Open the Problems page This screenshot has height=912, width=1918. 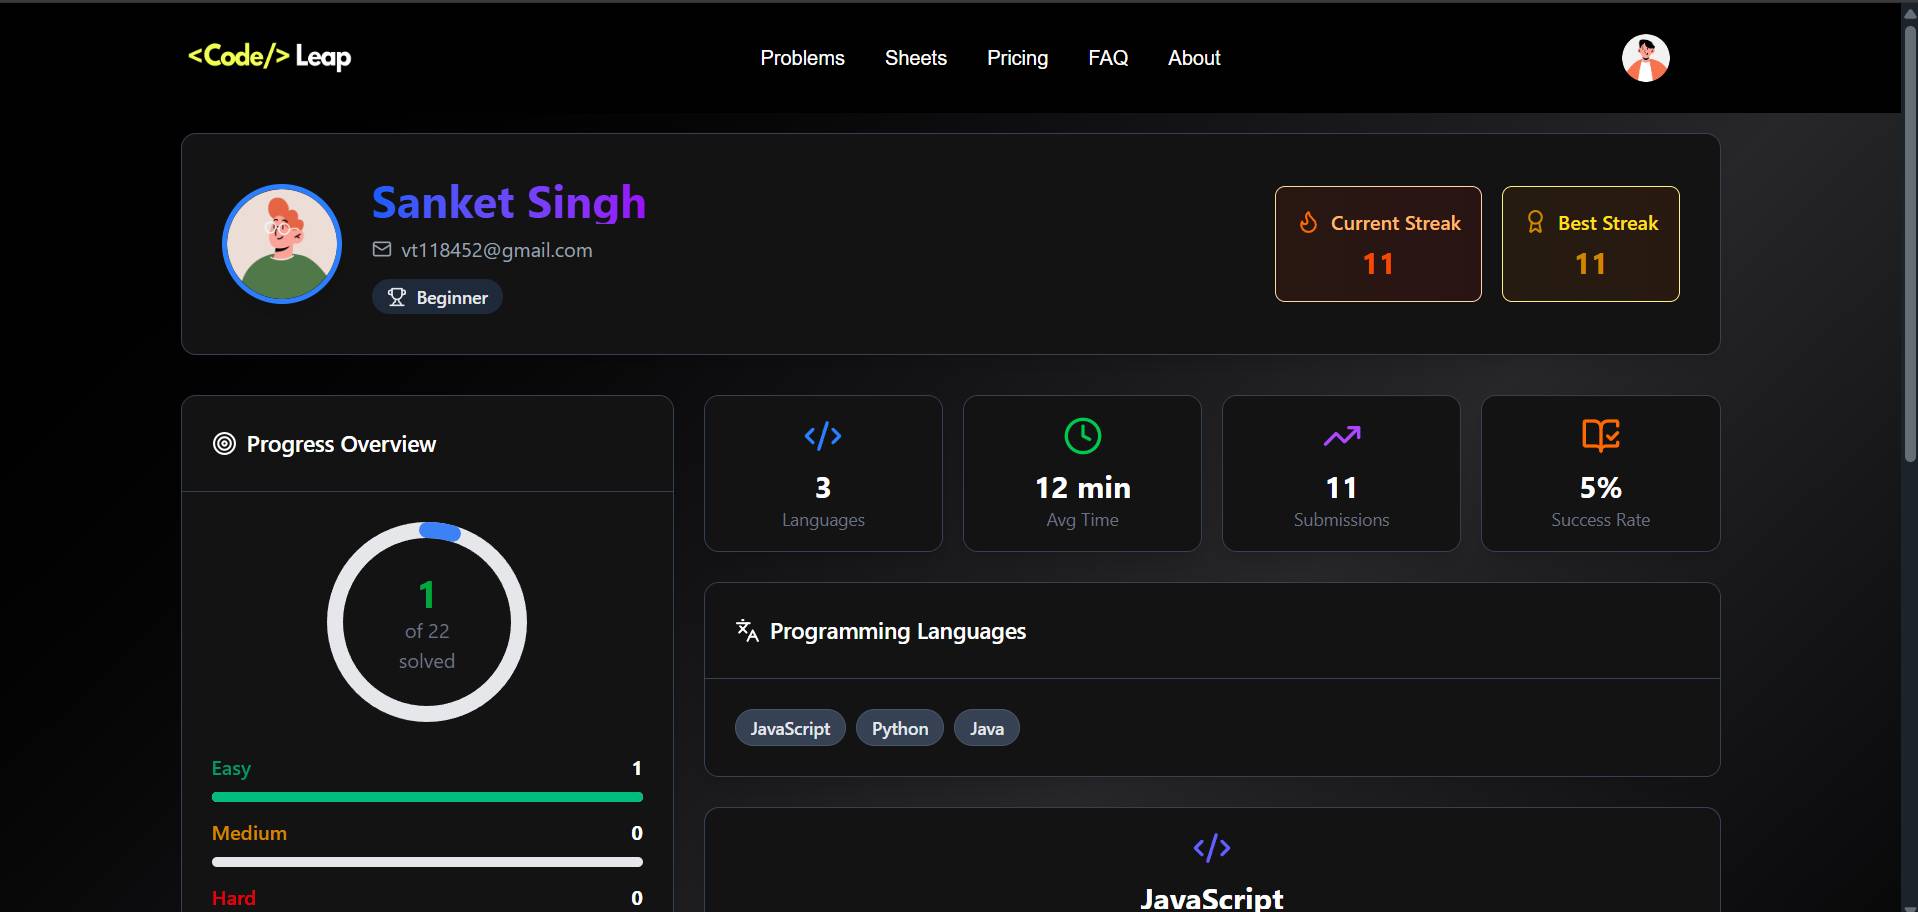pyautogui.click(x=802, y=58)
